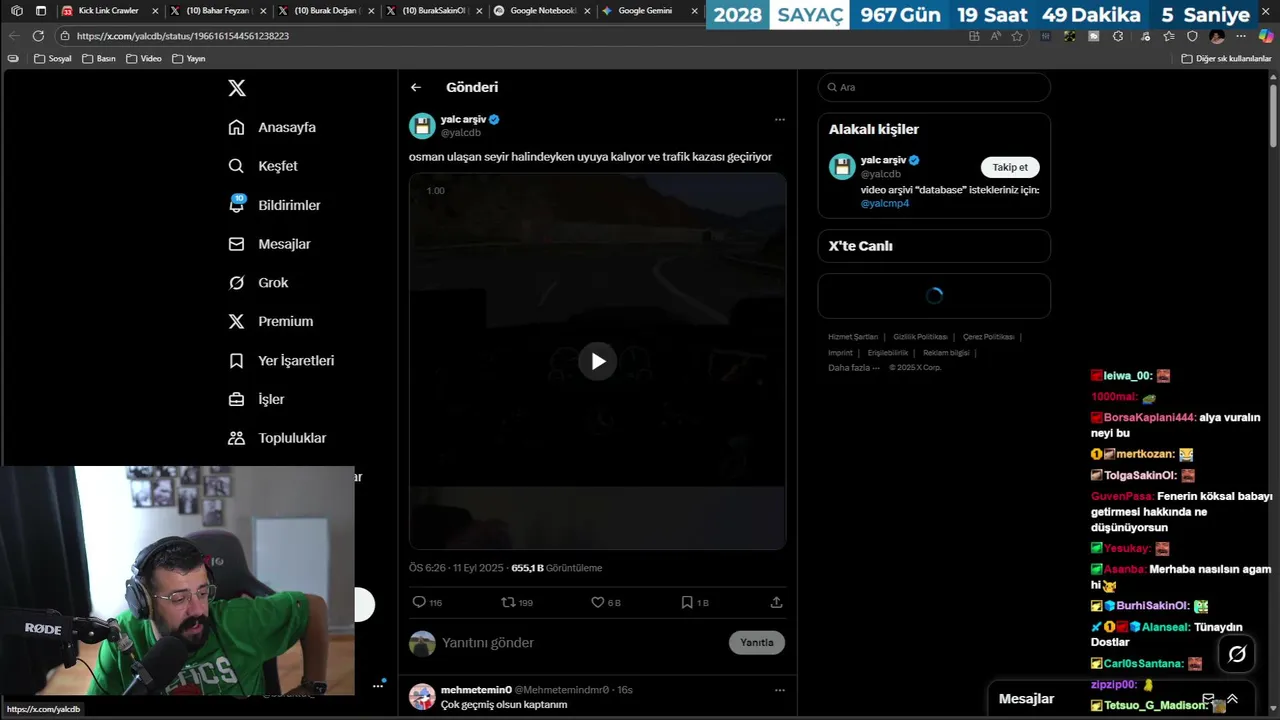Open the Yayın bookmarks folder
The height and width of the screenshot is (720, 1280).
[x=189, y=58]
